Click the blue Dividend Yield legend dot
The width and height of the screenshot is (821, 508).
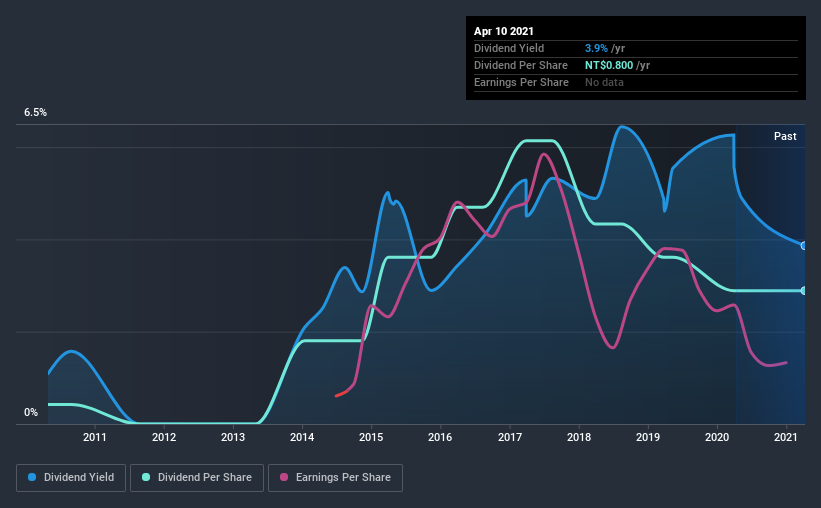point(32,477)
